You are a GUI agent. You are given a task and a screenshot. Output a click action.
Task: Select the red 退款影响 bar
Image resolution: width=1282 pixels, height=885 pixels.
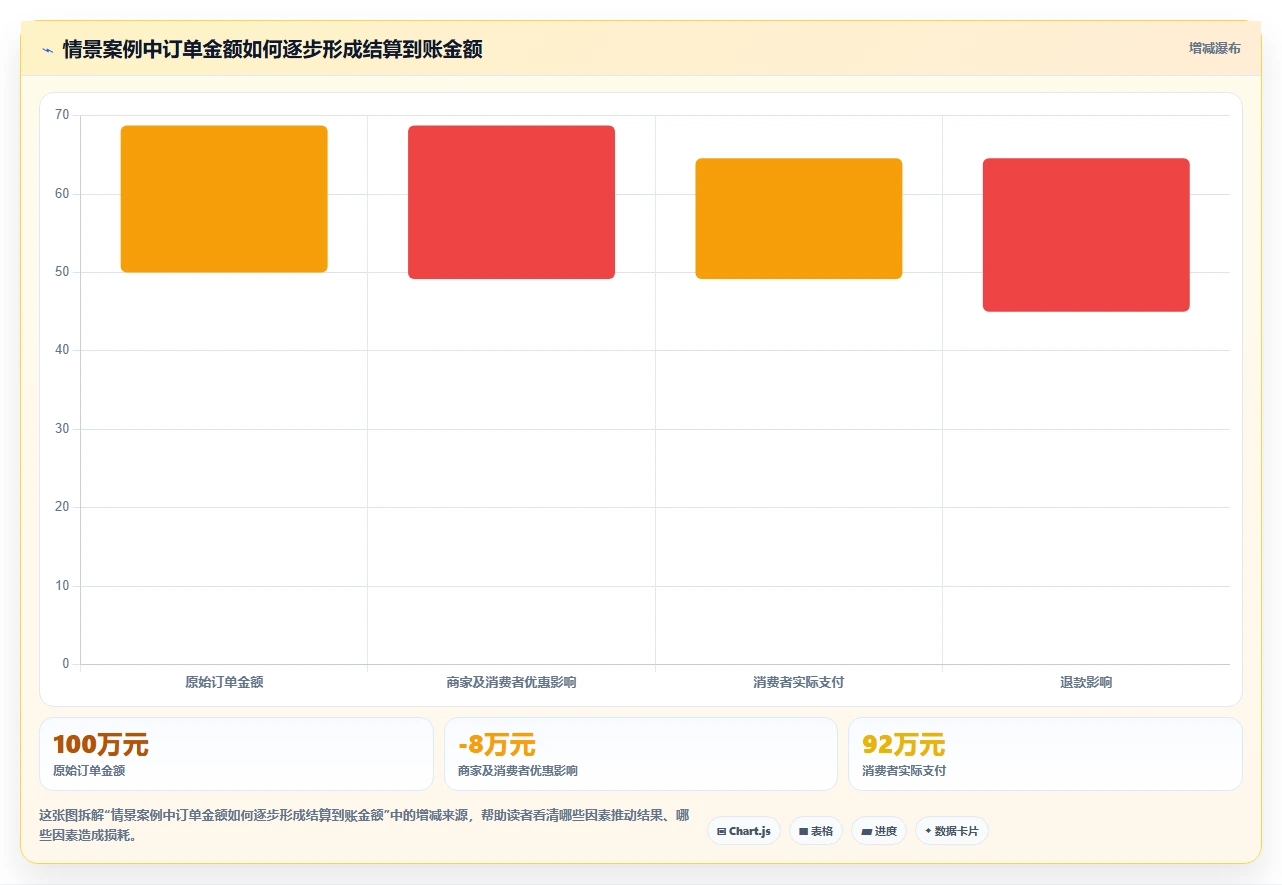1086,235
